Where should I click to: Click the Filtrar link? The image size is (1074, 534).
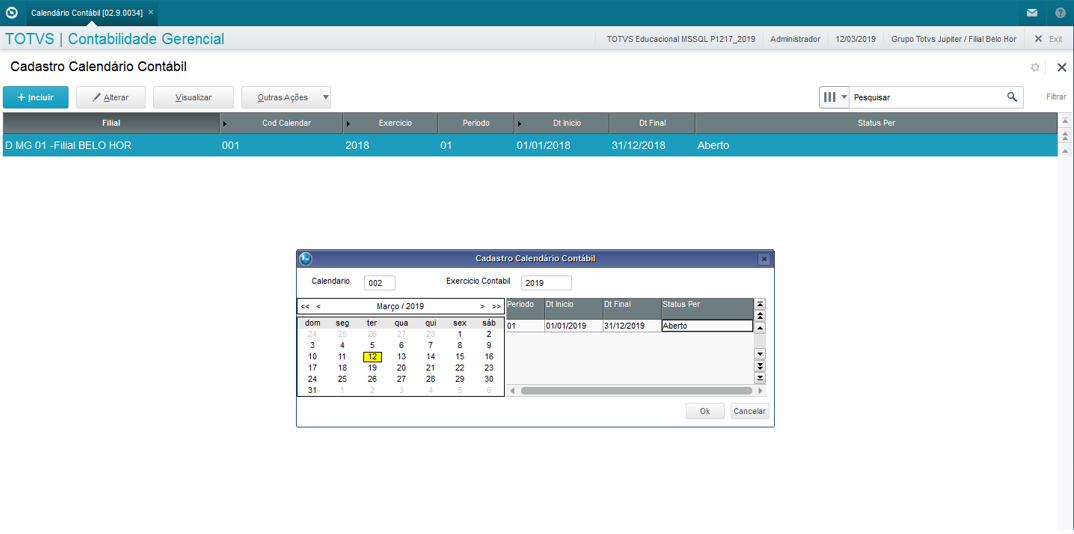click(x=1056, y=97)
